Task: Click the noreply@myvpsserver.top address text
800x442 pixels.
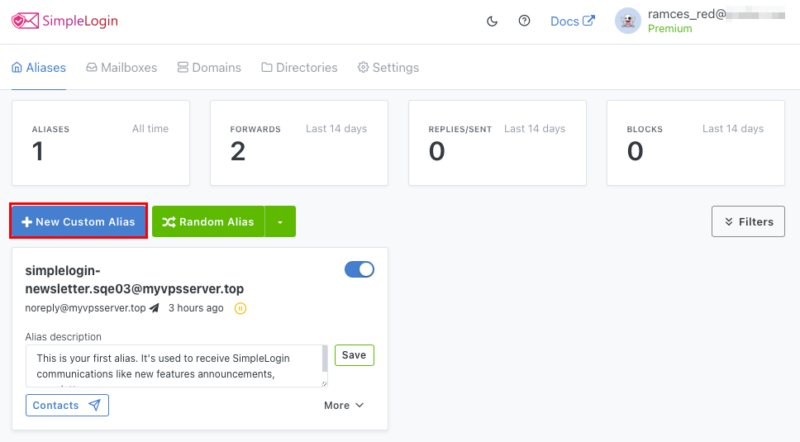Action: coord(85,308)
